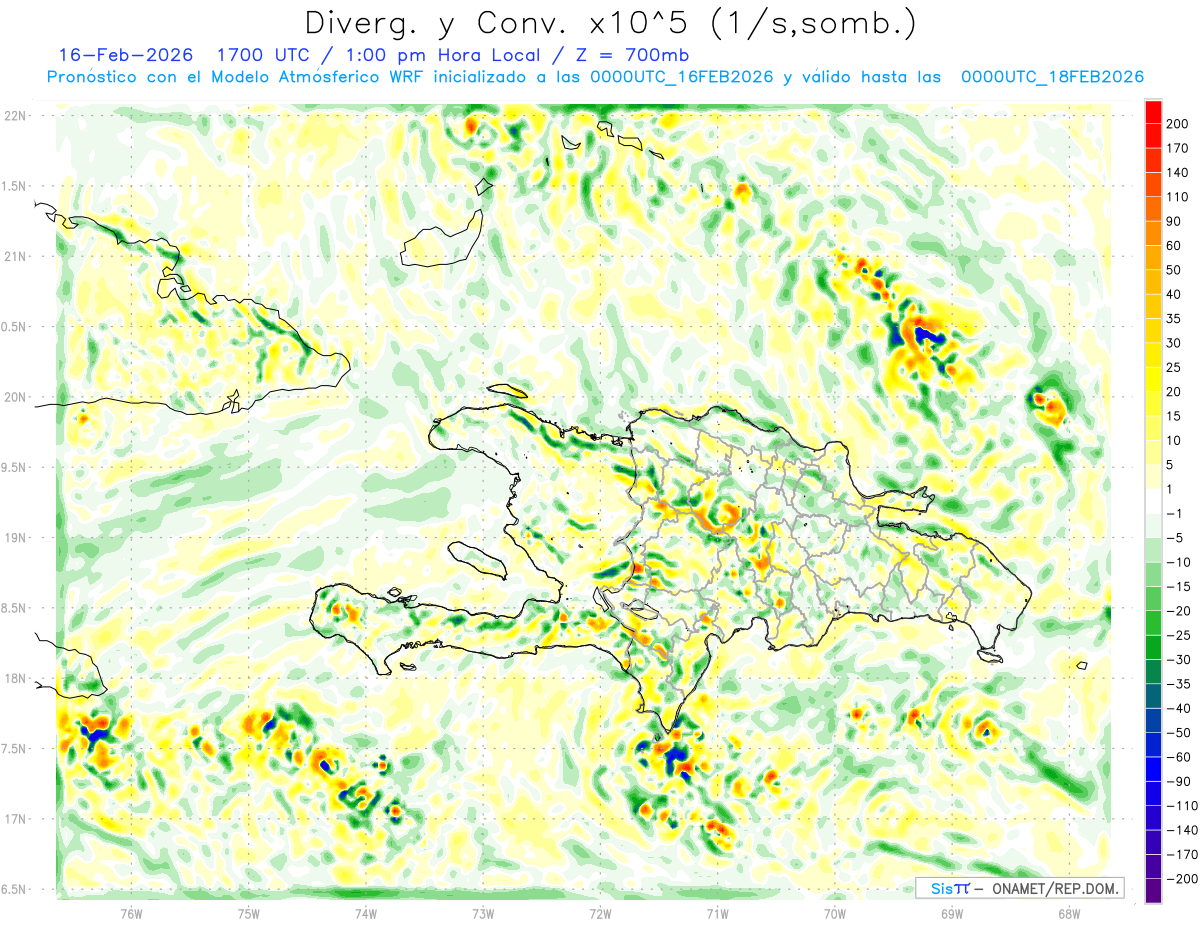Click the "21N" latitude label
Image resolution: width=1200 pixels, height=927 pixels.
[x=15, y=256]
